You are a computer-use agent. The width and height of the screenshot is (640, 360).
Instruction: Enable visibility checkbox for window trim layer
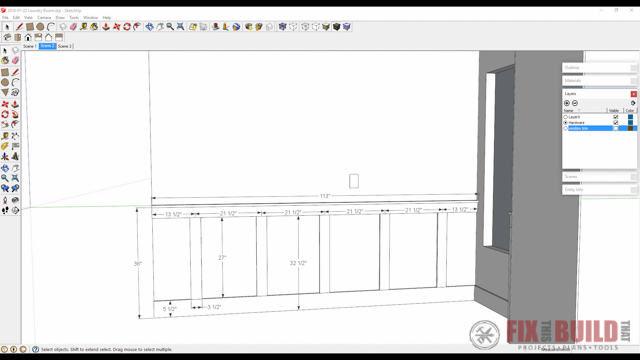(x=616, y=128)
